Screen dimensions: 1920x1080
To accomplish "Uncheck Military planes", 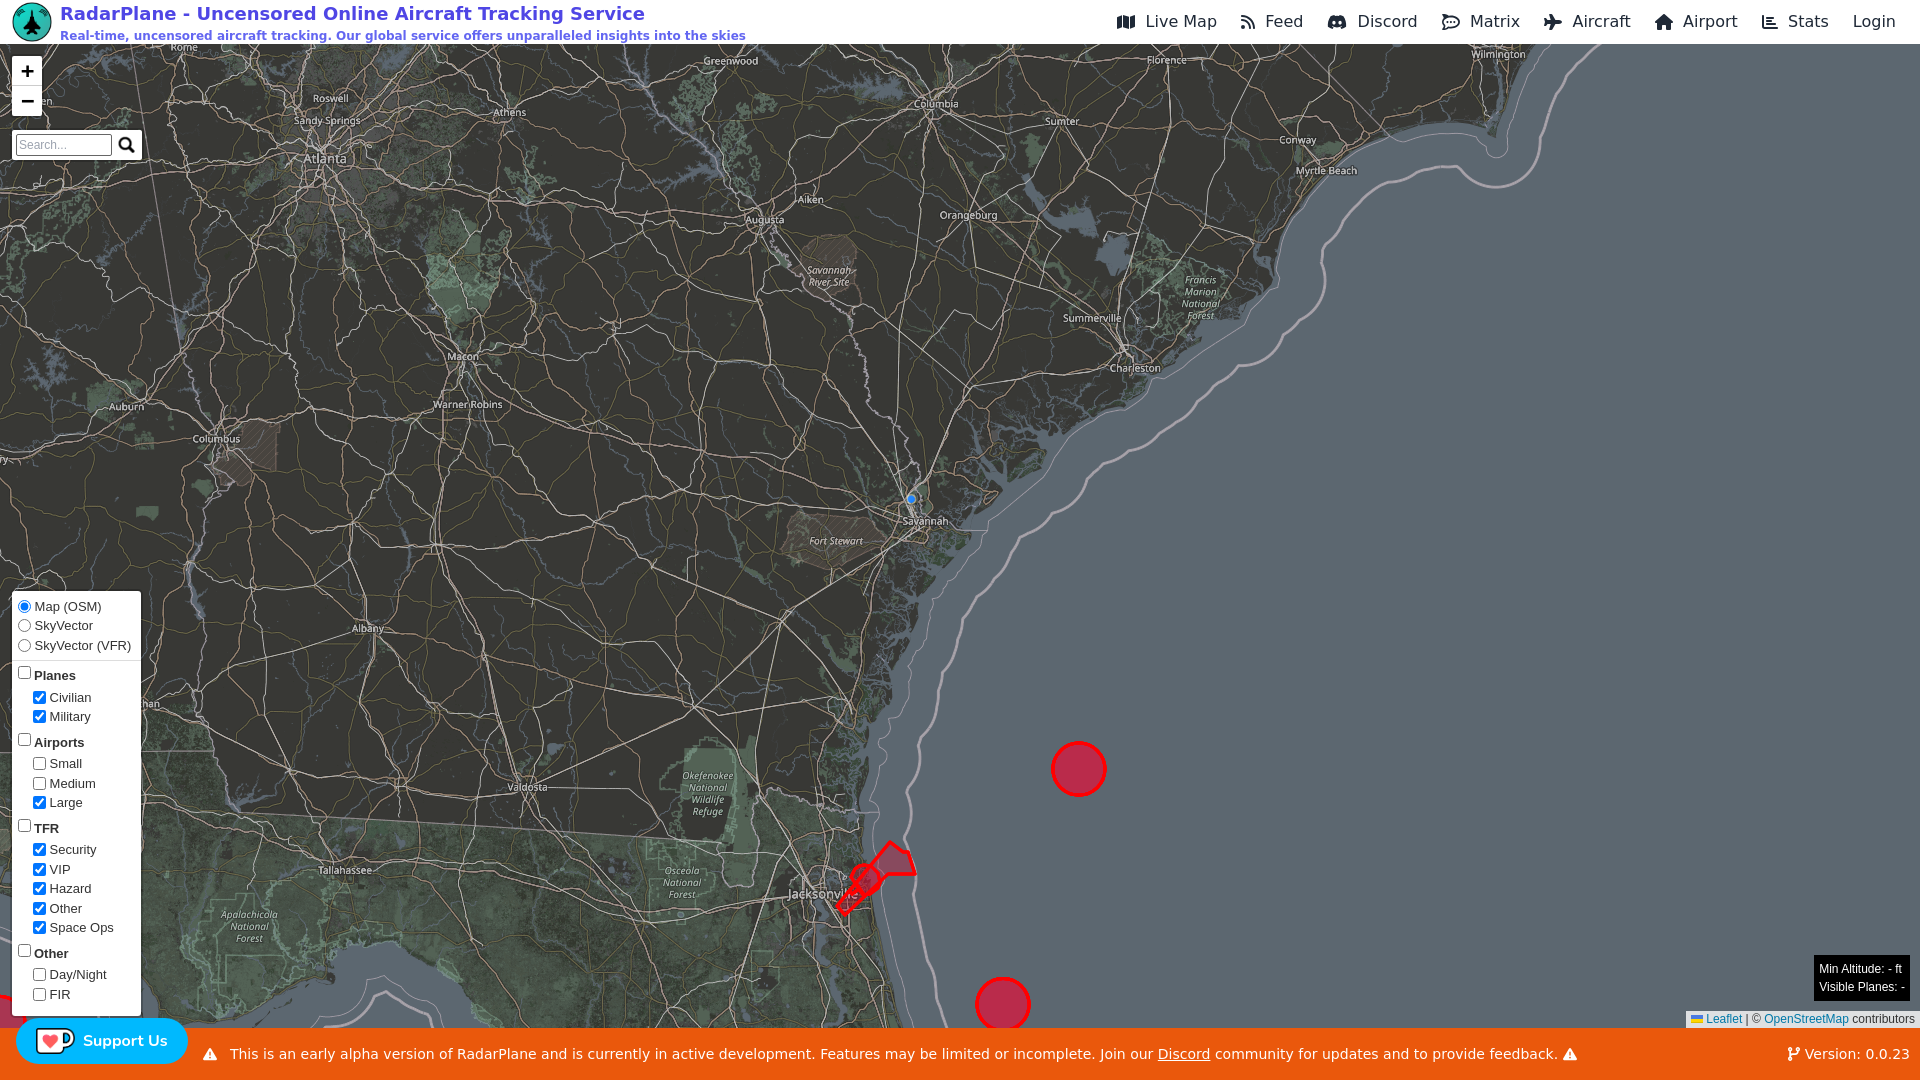I will pyautogui.click(x=40, y=717).
